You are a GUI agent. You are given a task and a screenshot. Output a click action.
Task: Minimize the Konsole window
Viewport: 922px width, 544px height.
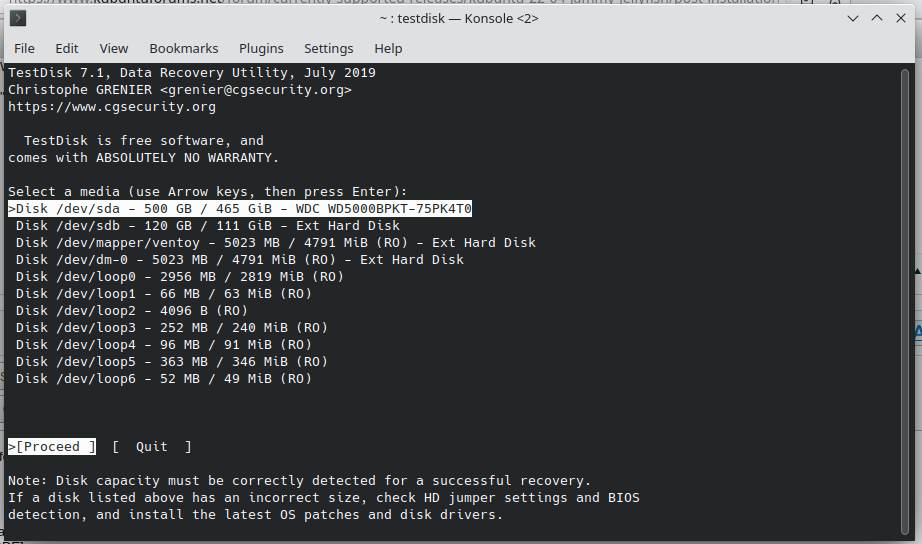tap(852, 18)
